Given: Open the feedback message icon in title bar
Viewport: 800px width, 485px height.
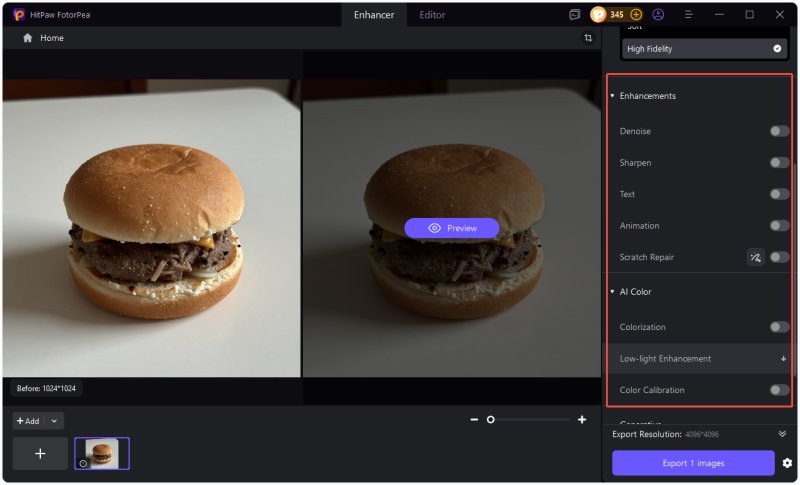Looking at the screenshot, I should (574, 15).
